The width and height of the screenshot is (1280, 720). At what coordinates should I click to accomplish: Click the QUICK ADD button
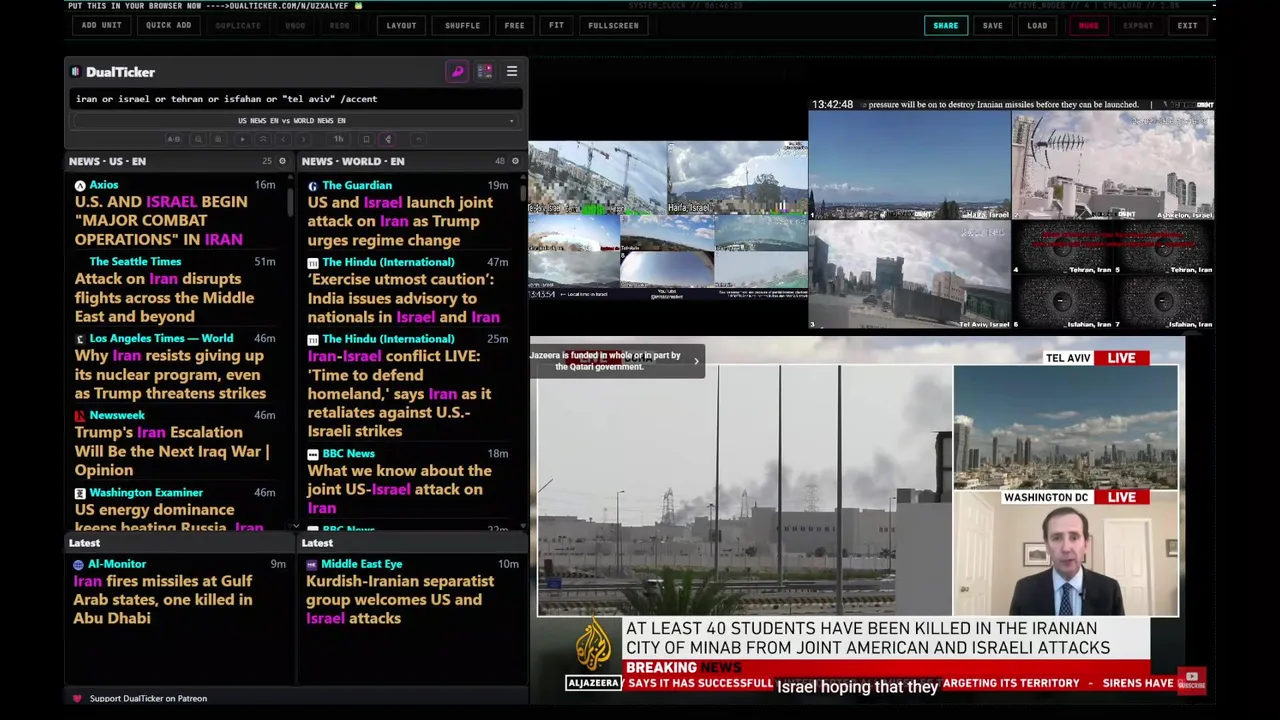[168, 25]
